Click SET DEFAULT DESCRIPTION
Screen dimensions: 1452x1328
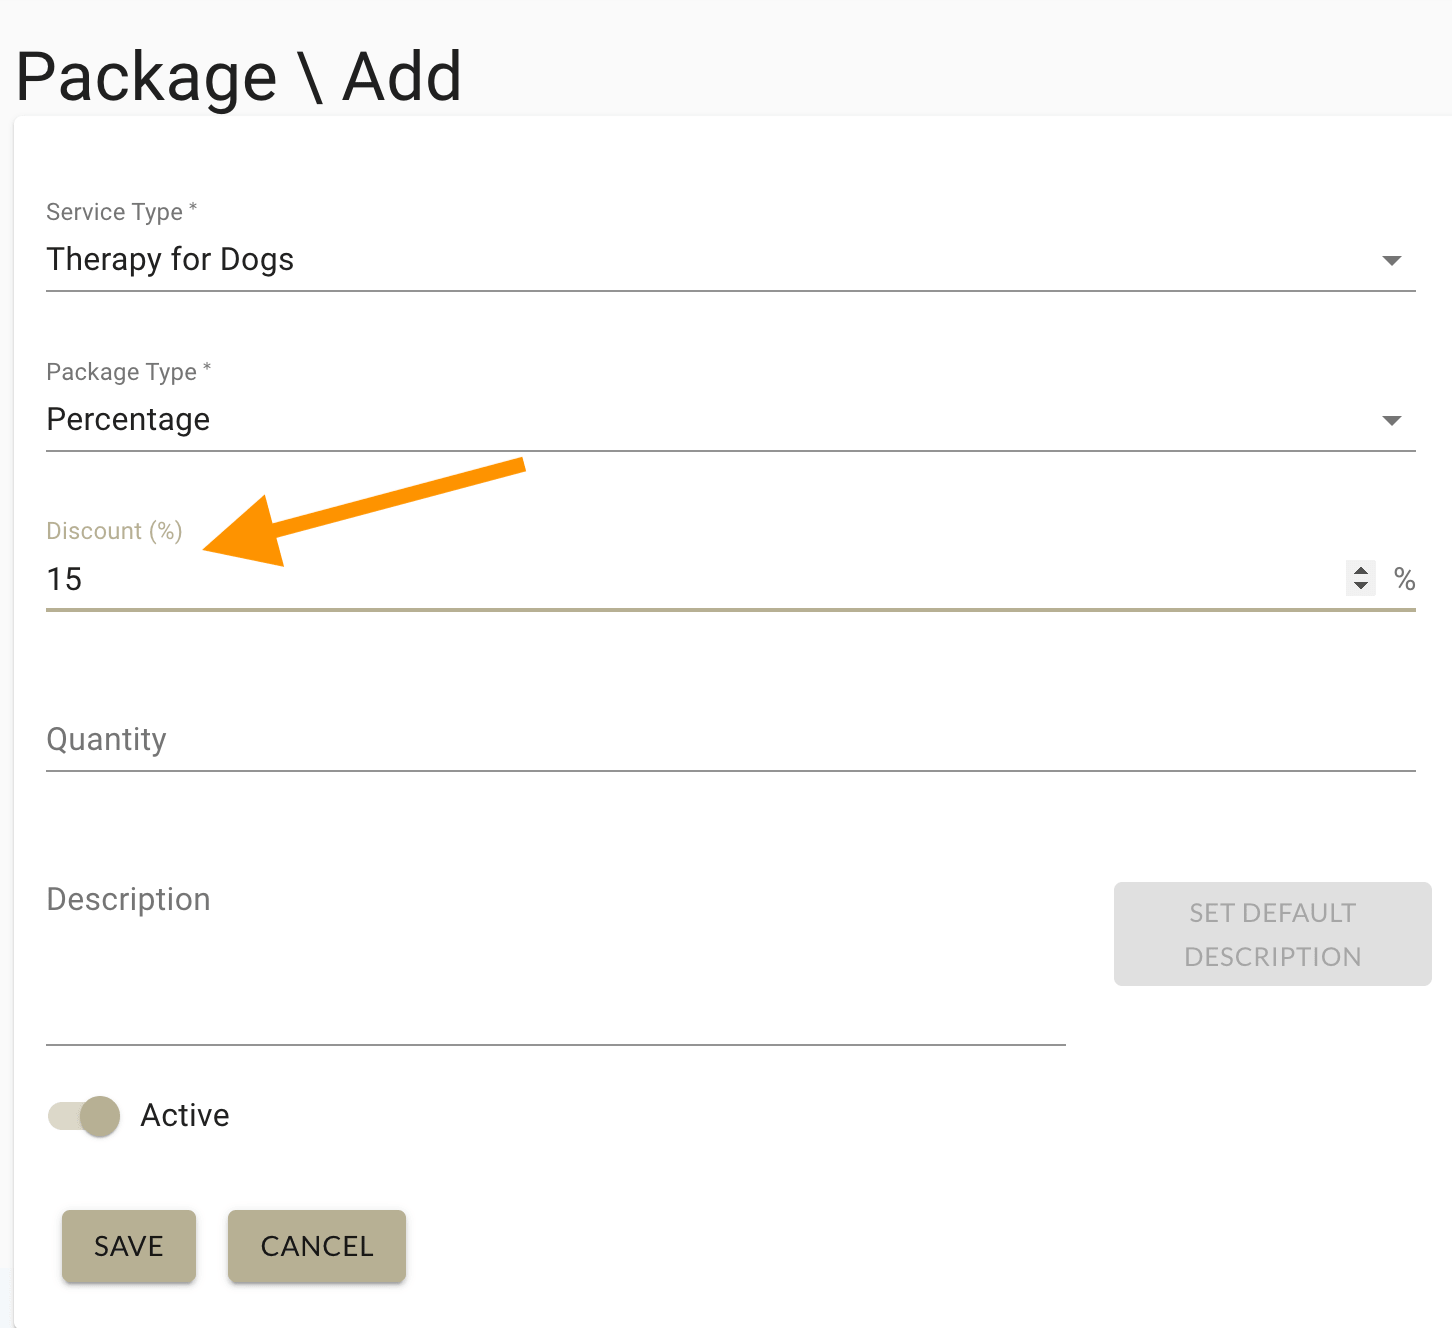[1271, 934]
